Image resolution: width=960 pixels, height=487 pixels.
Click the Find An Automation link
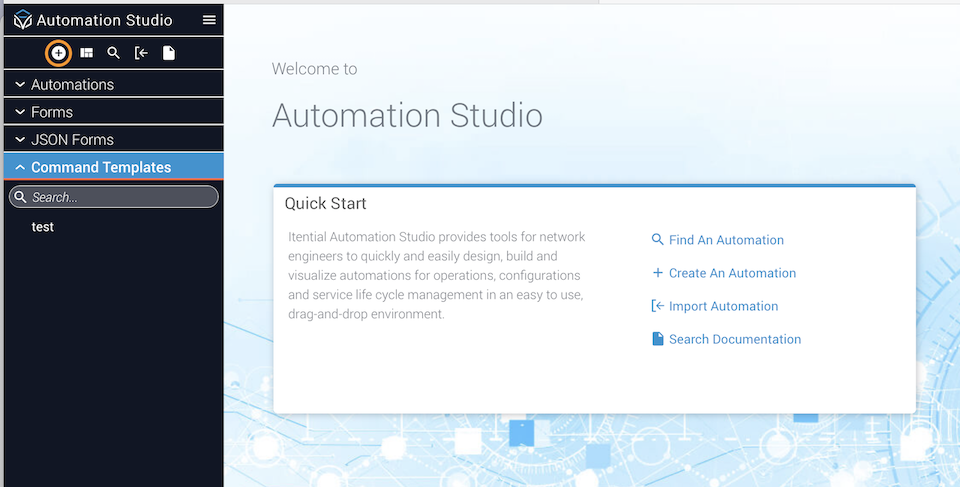point(718,240)
